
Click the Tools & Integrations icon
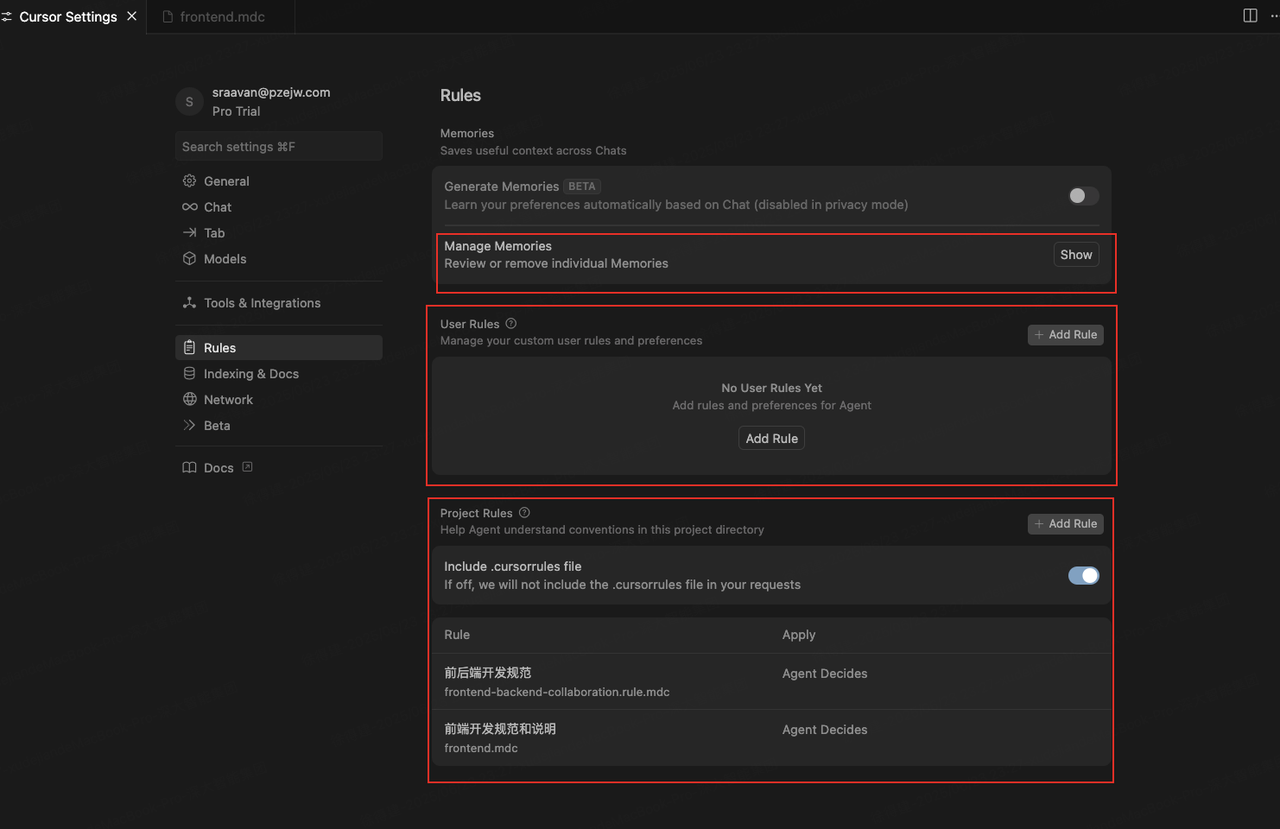[189, 303]
